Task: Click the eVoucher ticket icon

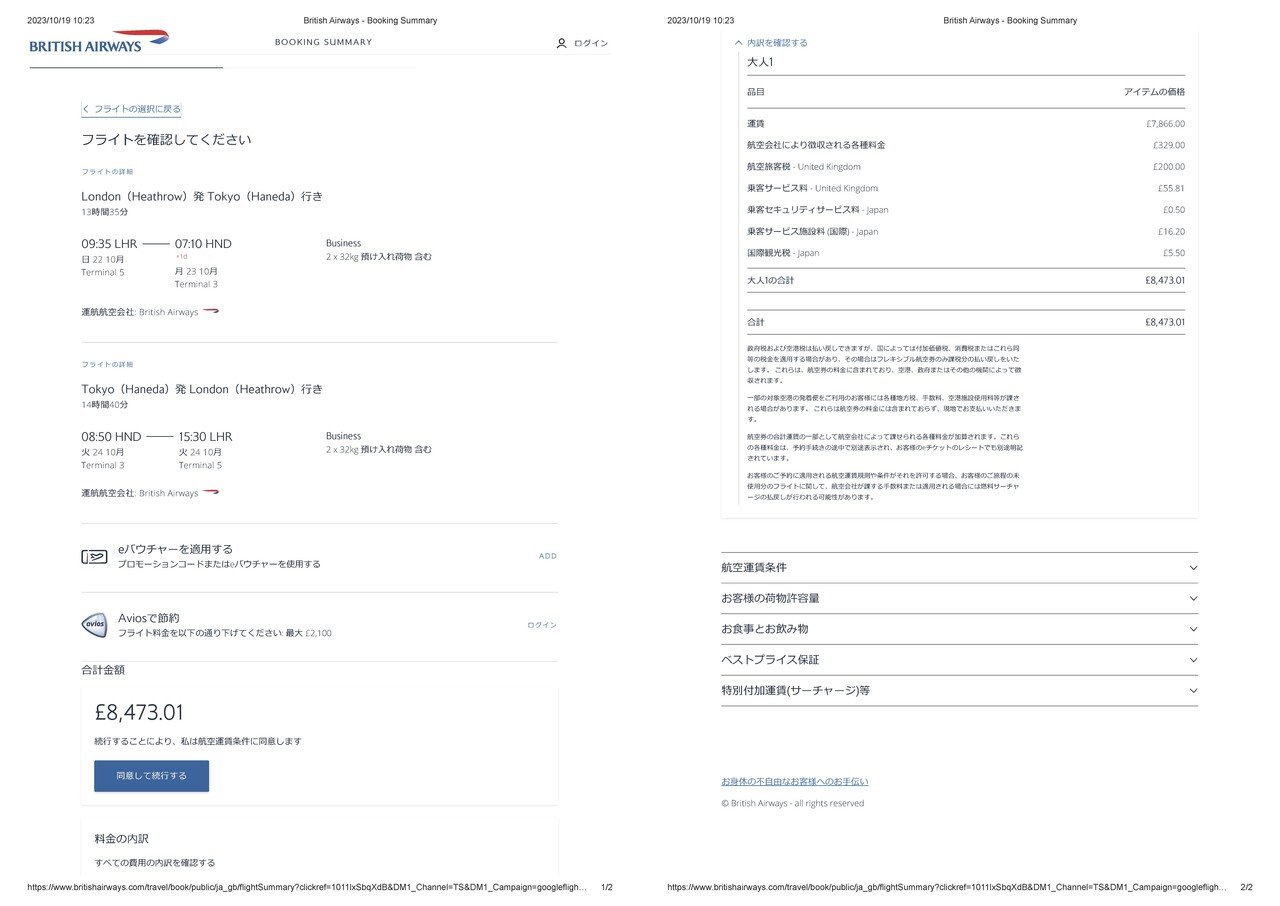Action: click(94, 557)
